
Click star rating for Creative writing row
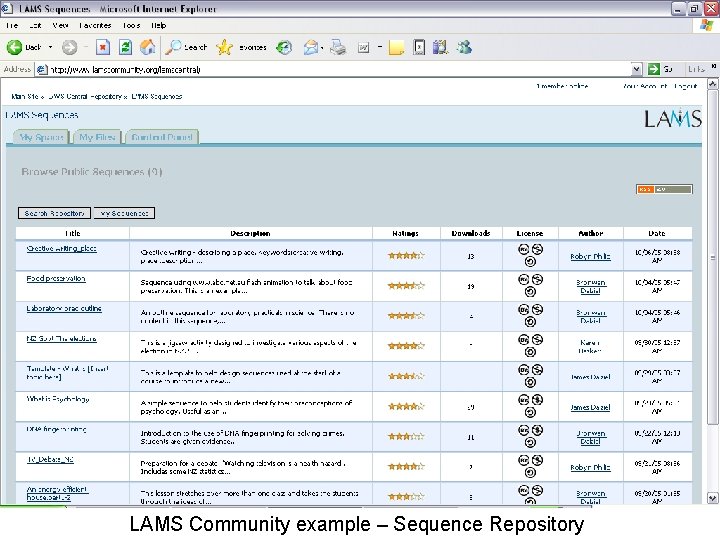pyautogui.click(x=406, y=255)
